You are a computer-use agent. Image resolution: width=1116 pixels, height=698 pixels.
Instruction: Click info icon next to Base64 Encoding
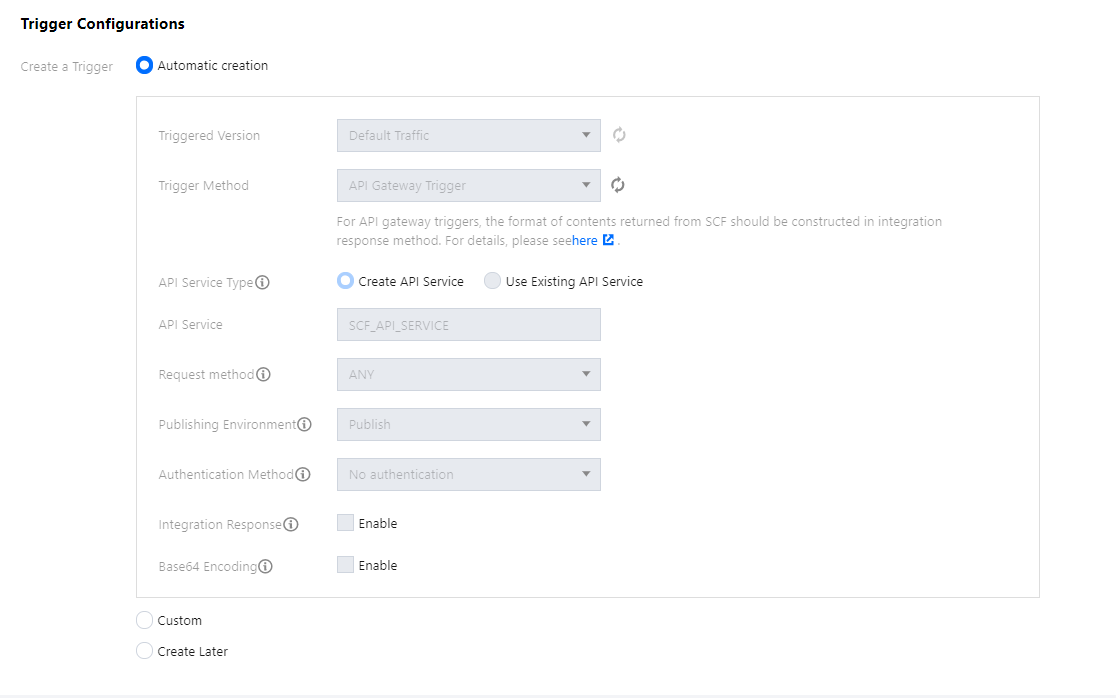pos(266,567)
